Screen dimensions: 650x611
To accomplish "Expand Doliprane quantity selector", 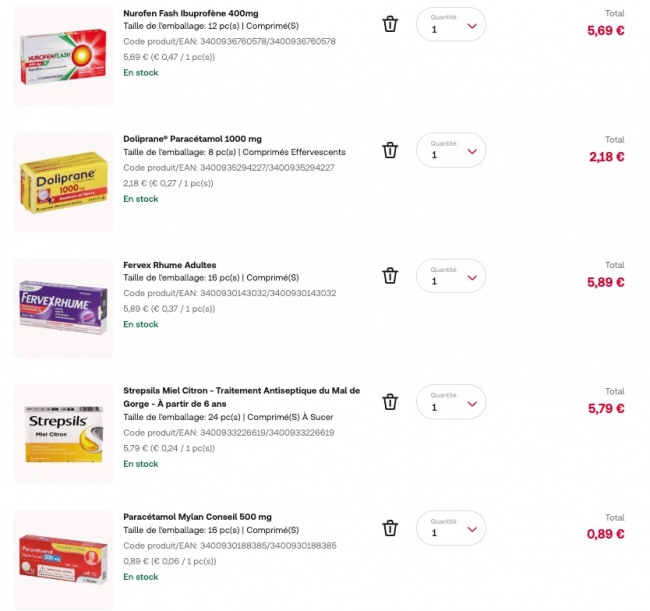I will coord(451,151).
